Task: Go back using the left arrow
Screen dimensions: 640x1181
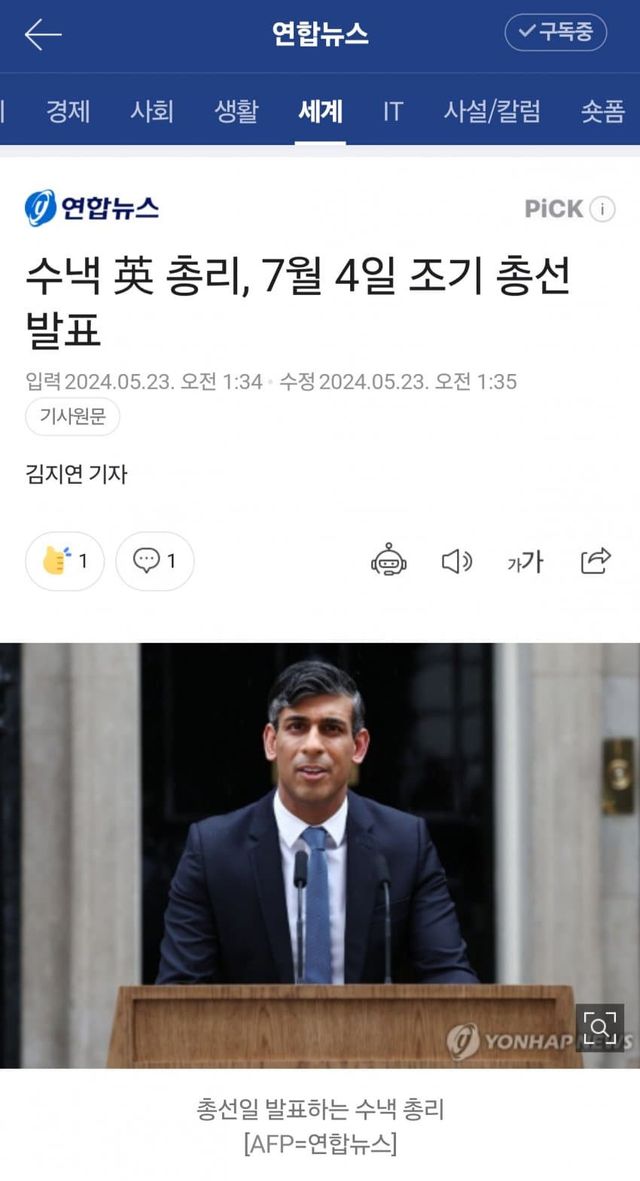Action: coord(42,35)
